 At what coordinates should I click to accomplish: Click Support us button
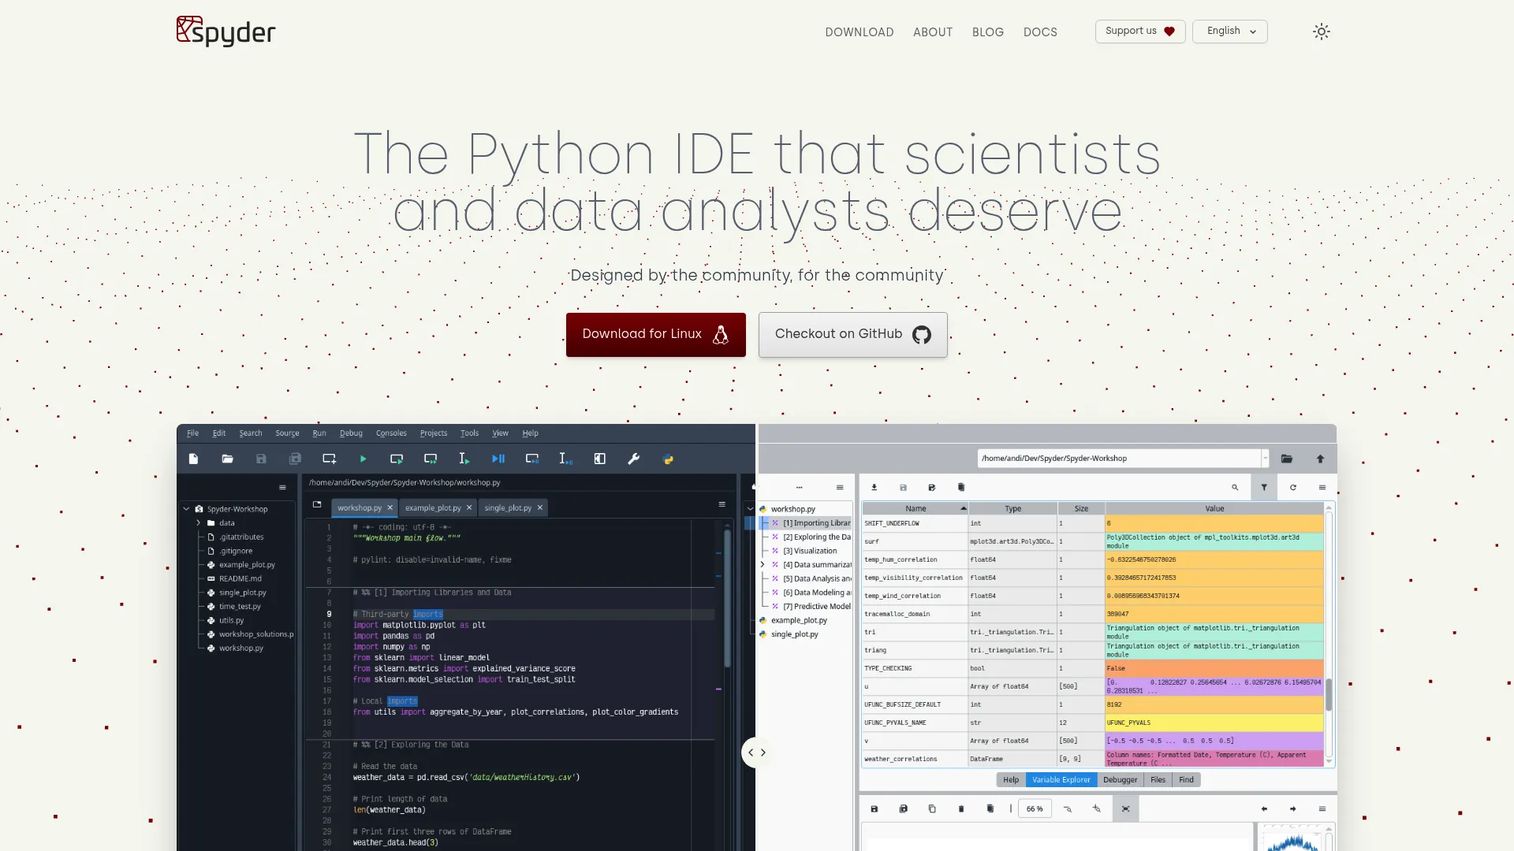click(1140, 31)
